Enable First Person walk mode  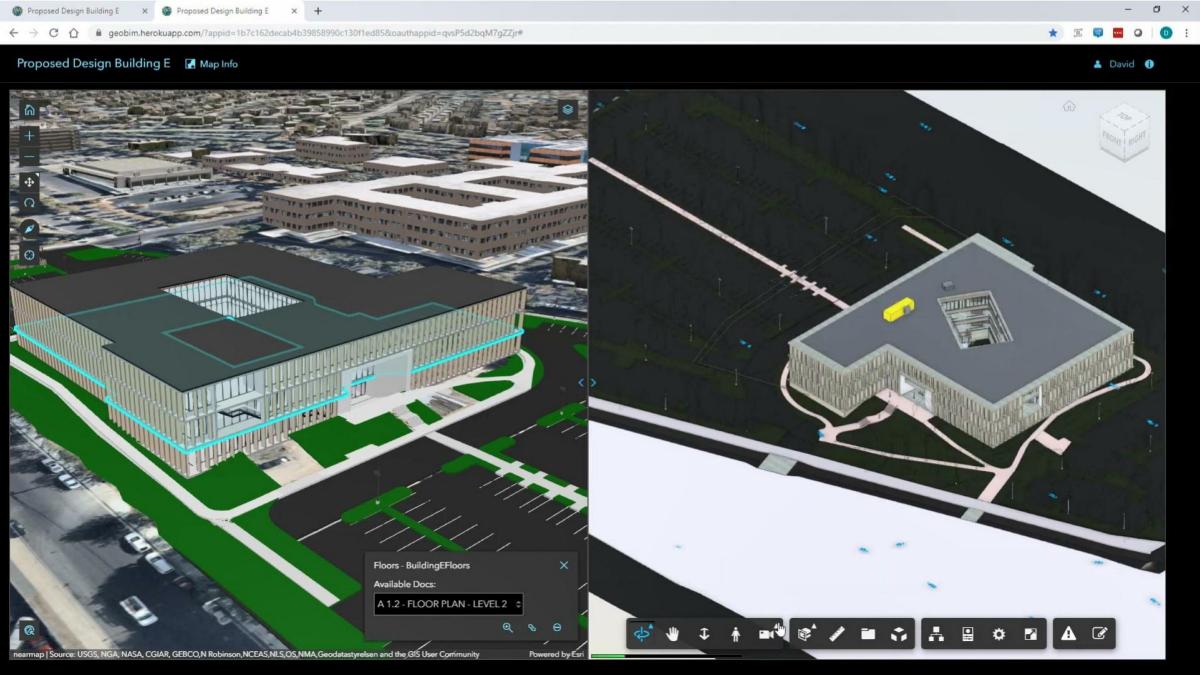(735, 634)
